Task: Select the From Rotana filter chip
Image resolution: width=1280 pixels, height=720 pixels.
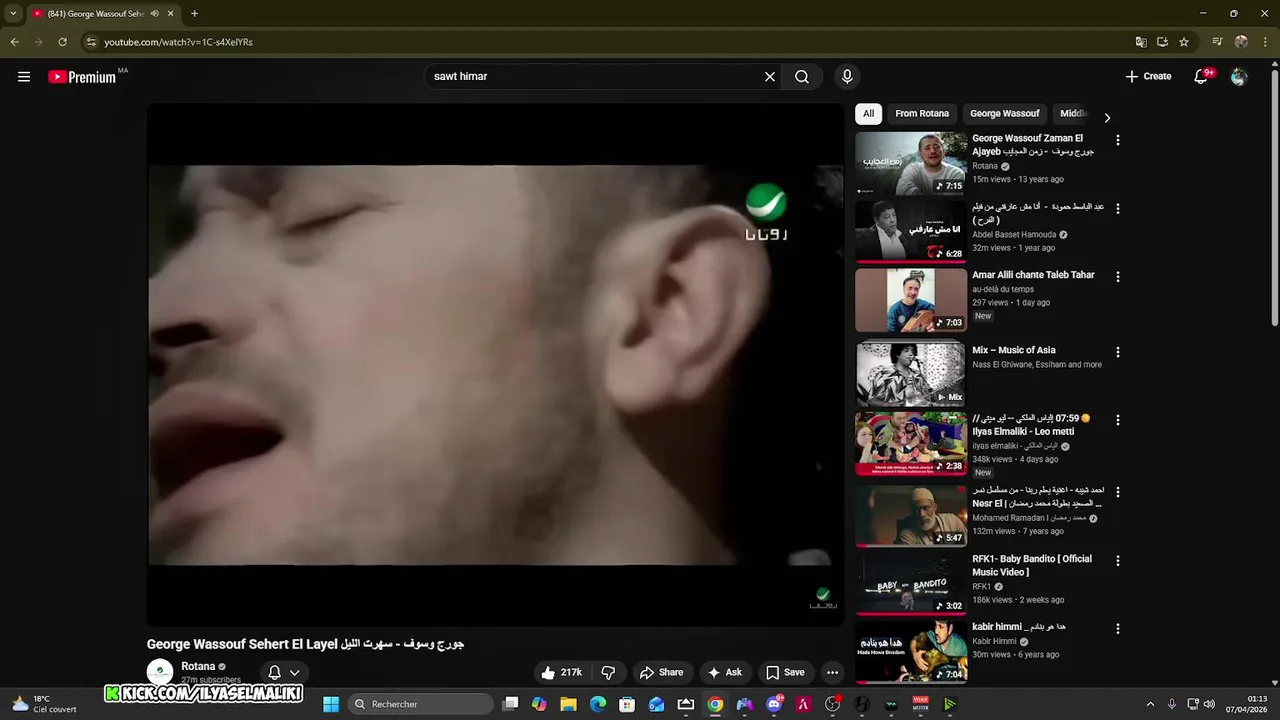Action: [x=922, y=114]
